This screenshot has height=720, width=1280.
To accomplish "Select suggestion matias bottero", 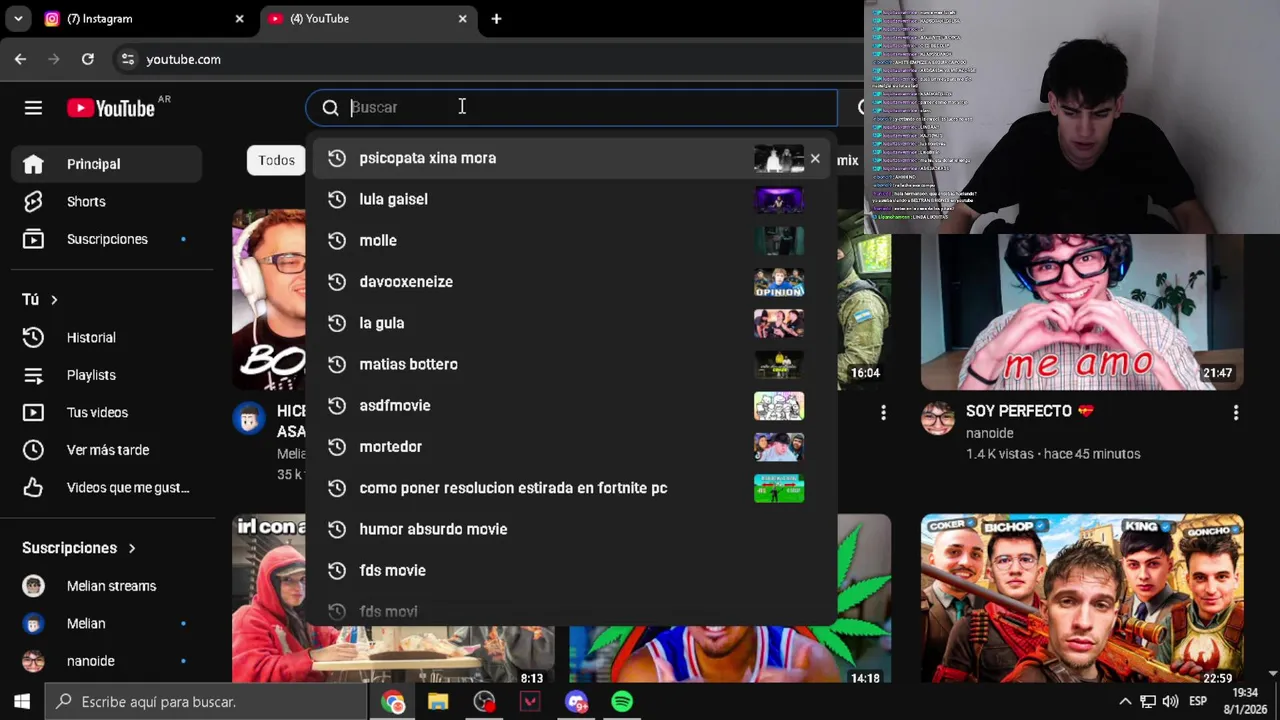I will [x=571, y=364].
